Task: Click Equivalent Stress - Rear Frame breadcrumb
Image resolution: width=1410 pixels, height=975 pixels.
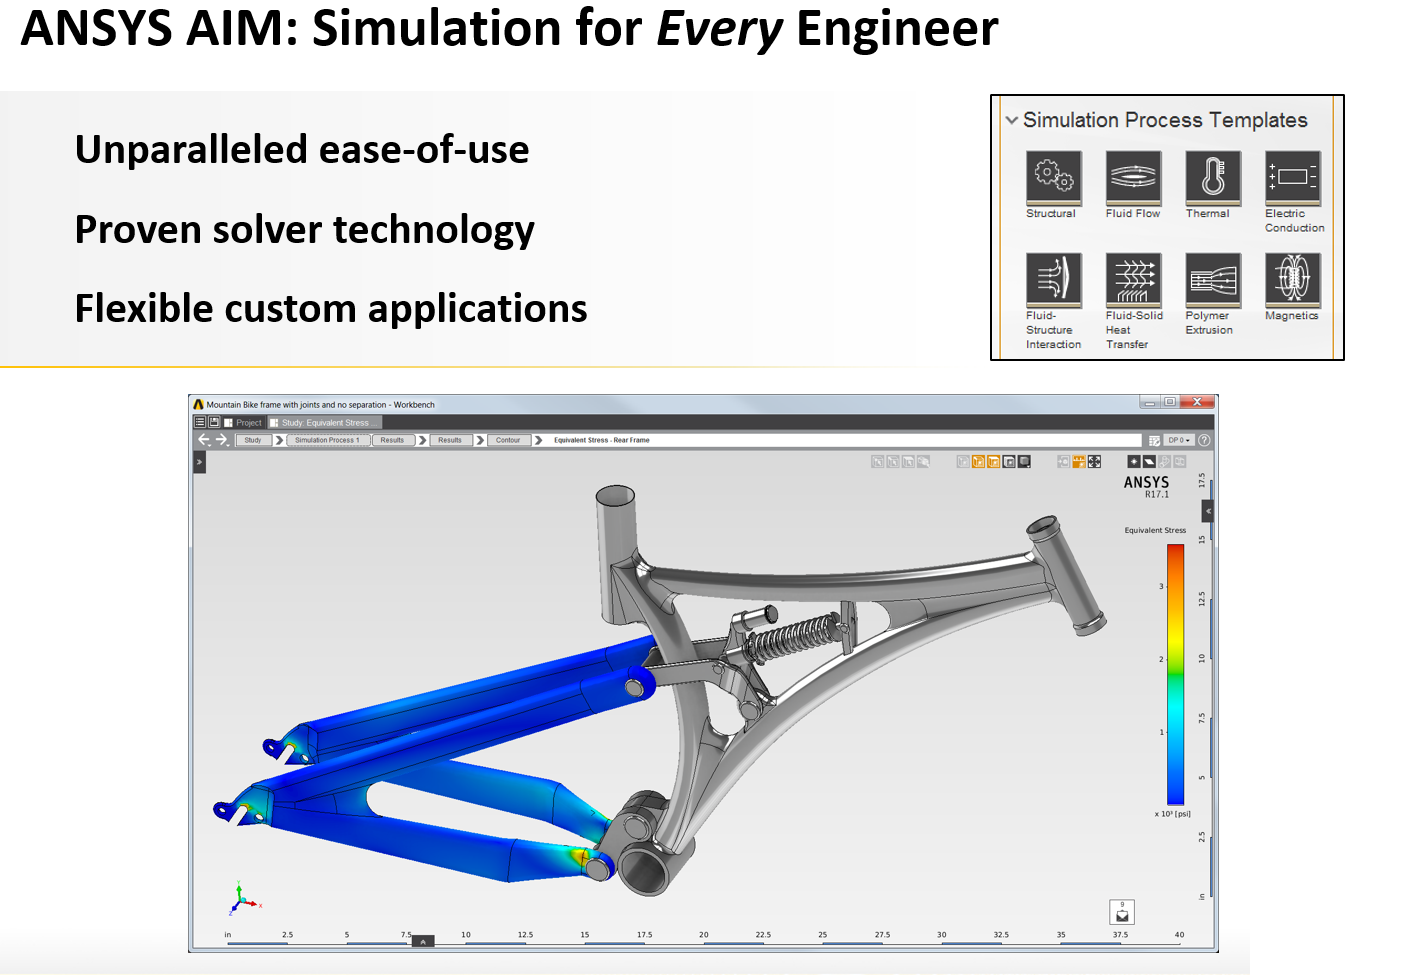Action: pos(601,440)
